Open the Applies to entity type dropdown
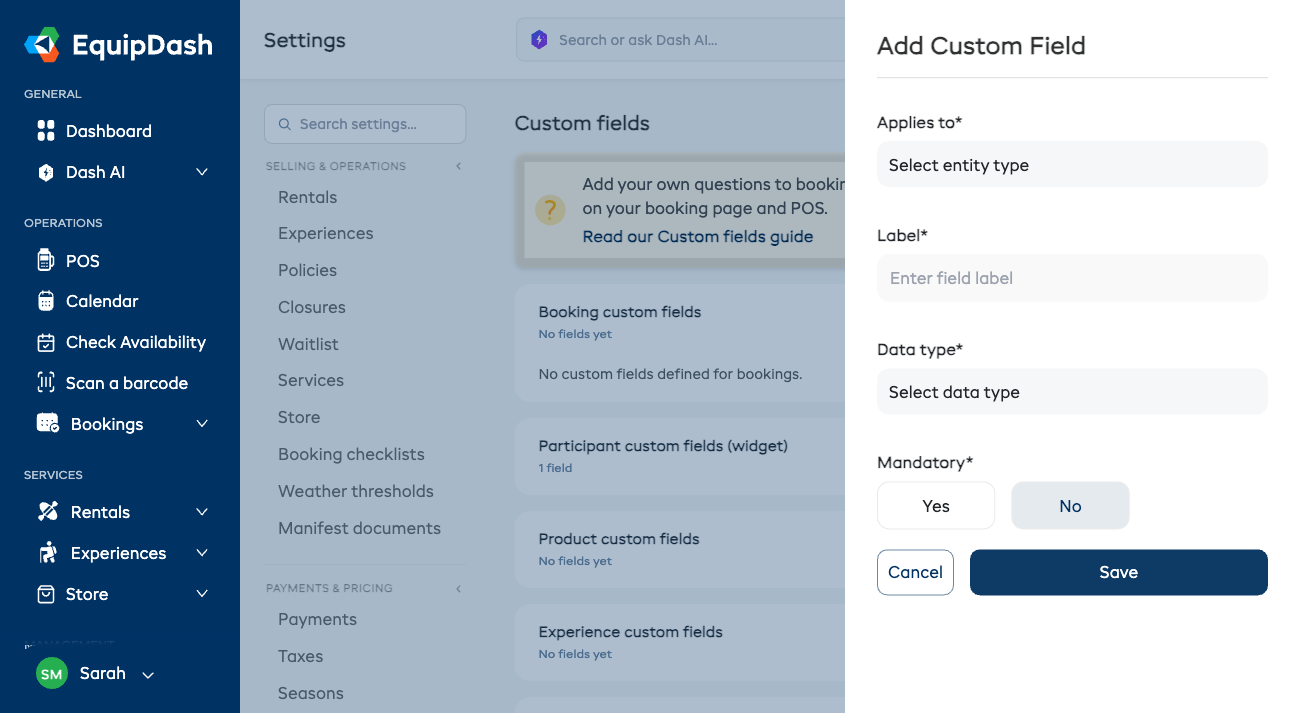Viewport: 1300px width, 713px height. coord(1072,165)
